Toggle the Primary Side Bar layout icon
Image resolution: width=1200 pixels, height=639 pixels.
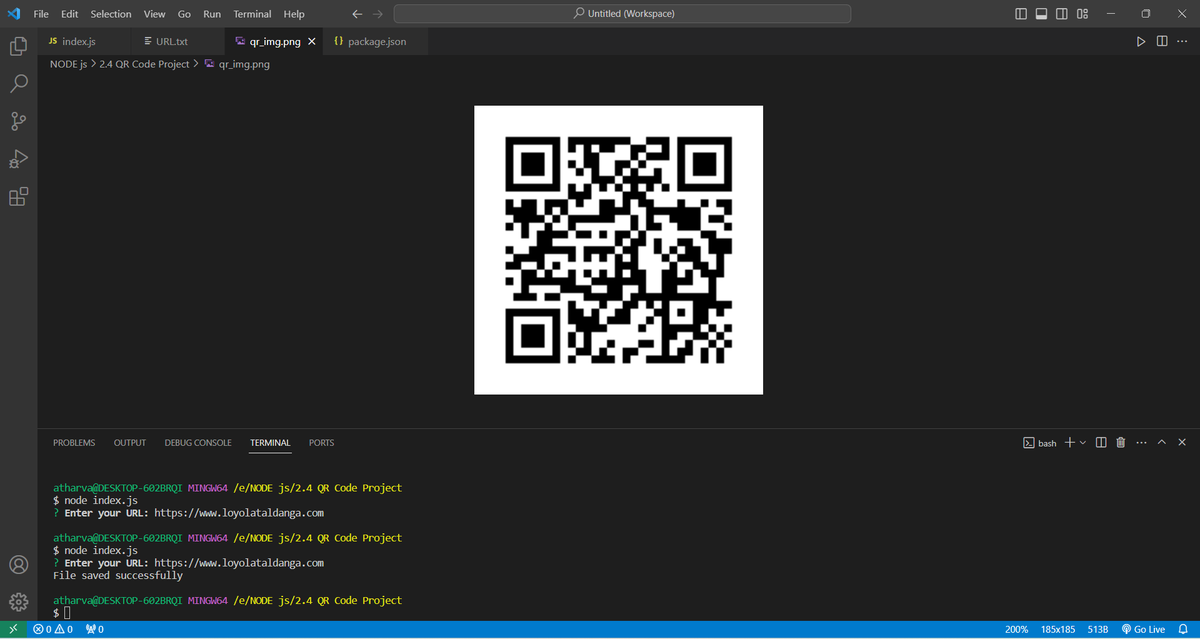point(1019,13)
